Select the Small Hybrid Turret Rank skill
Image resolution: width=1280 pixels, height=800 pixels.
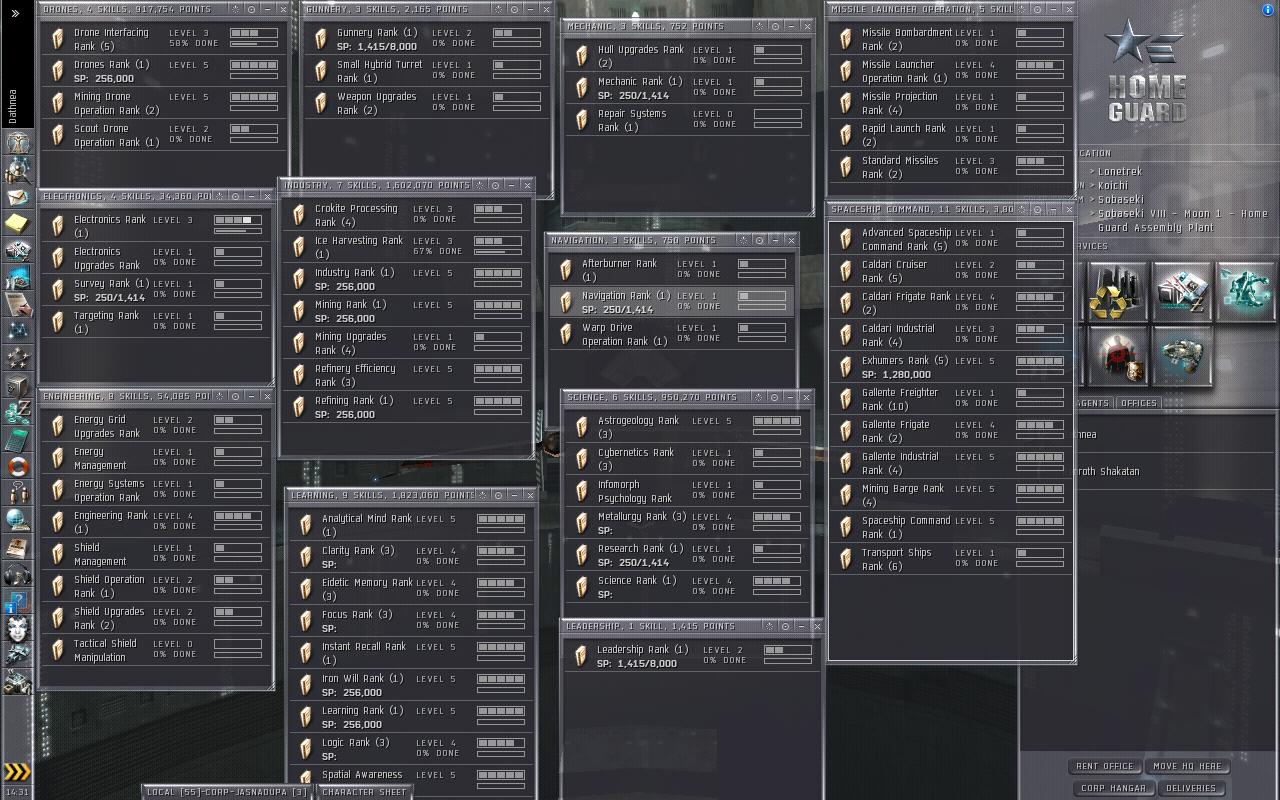pos(426,71)
